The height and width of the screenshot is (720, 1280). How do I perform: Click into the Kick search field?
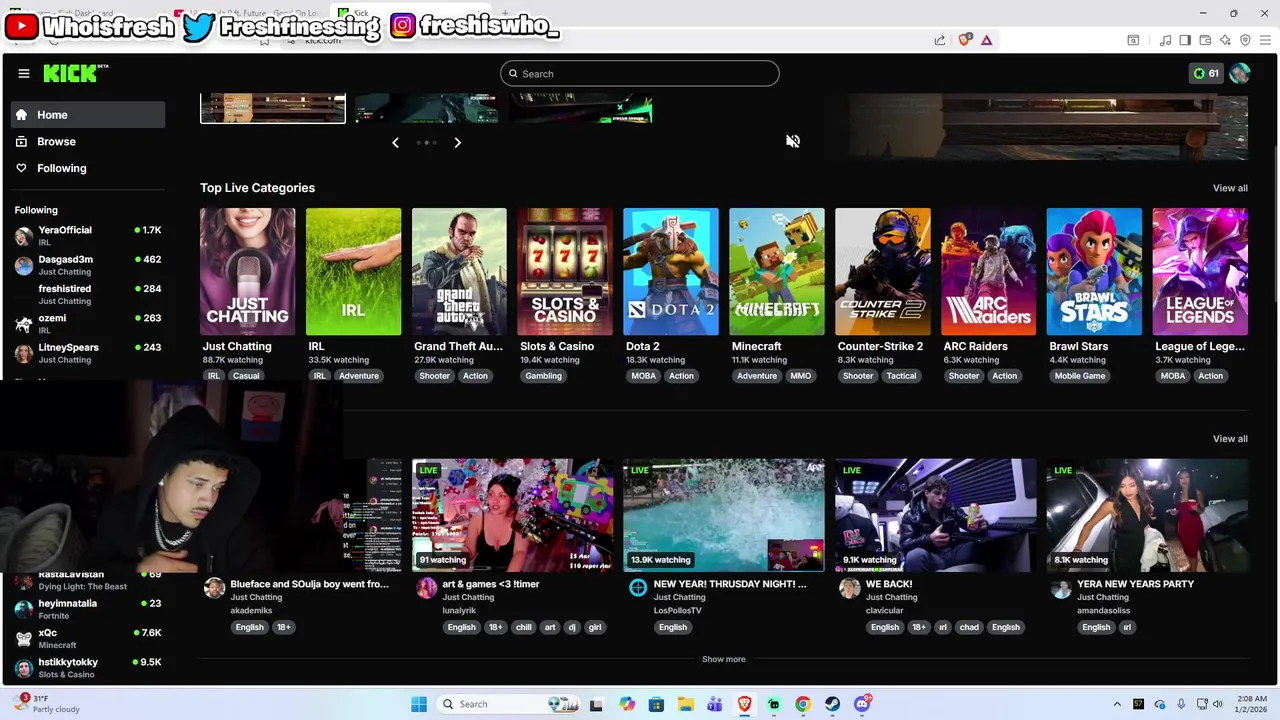click(x=640, y=73)
